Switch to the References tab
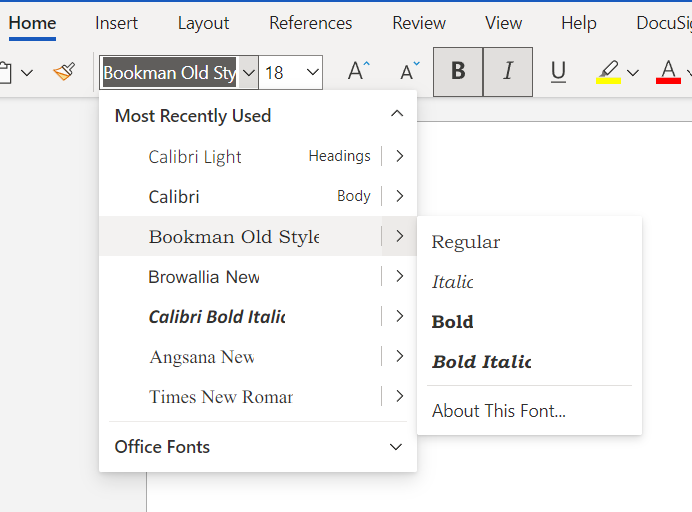 pos(310,23)
